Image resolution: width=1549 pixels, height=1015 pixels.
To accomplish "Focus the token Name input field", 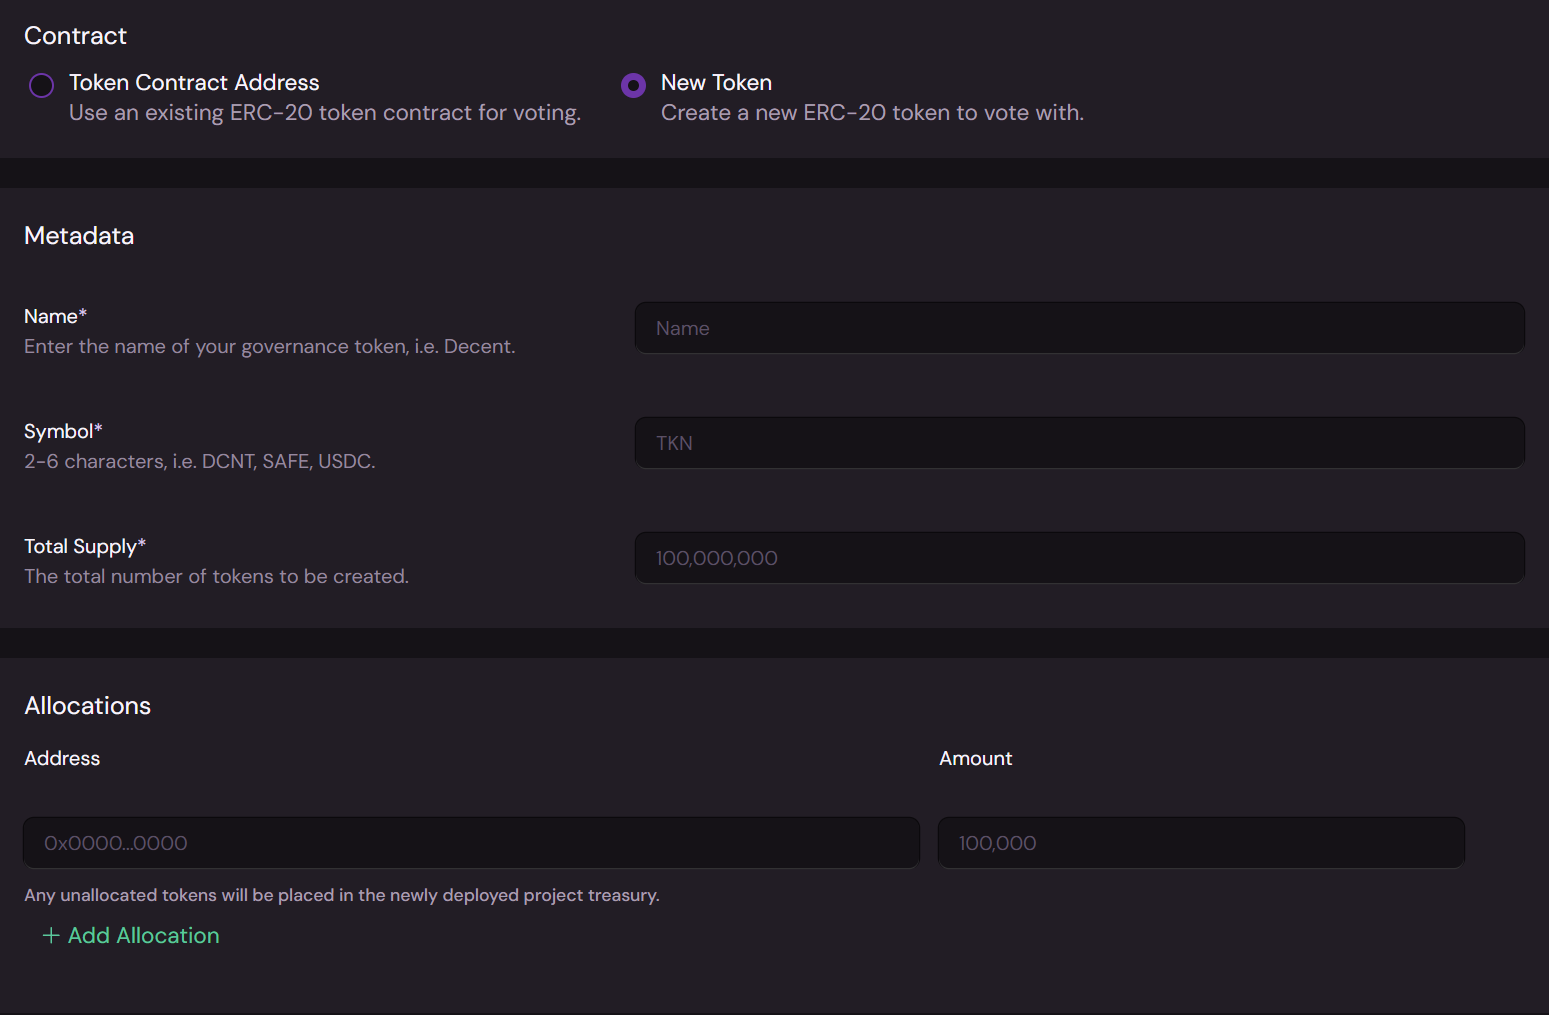I will pyautogui.click(x=1079, y=328).
